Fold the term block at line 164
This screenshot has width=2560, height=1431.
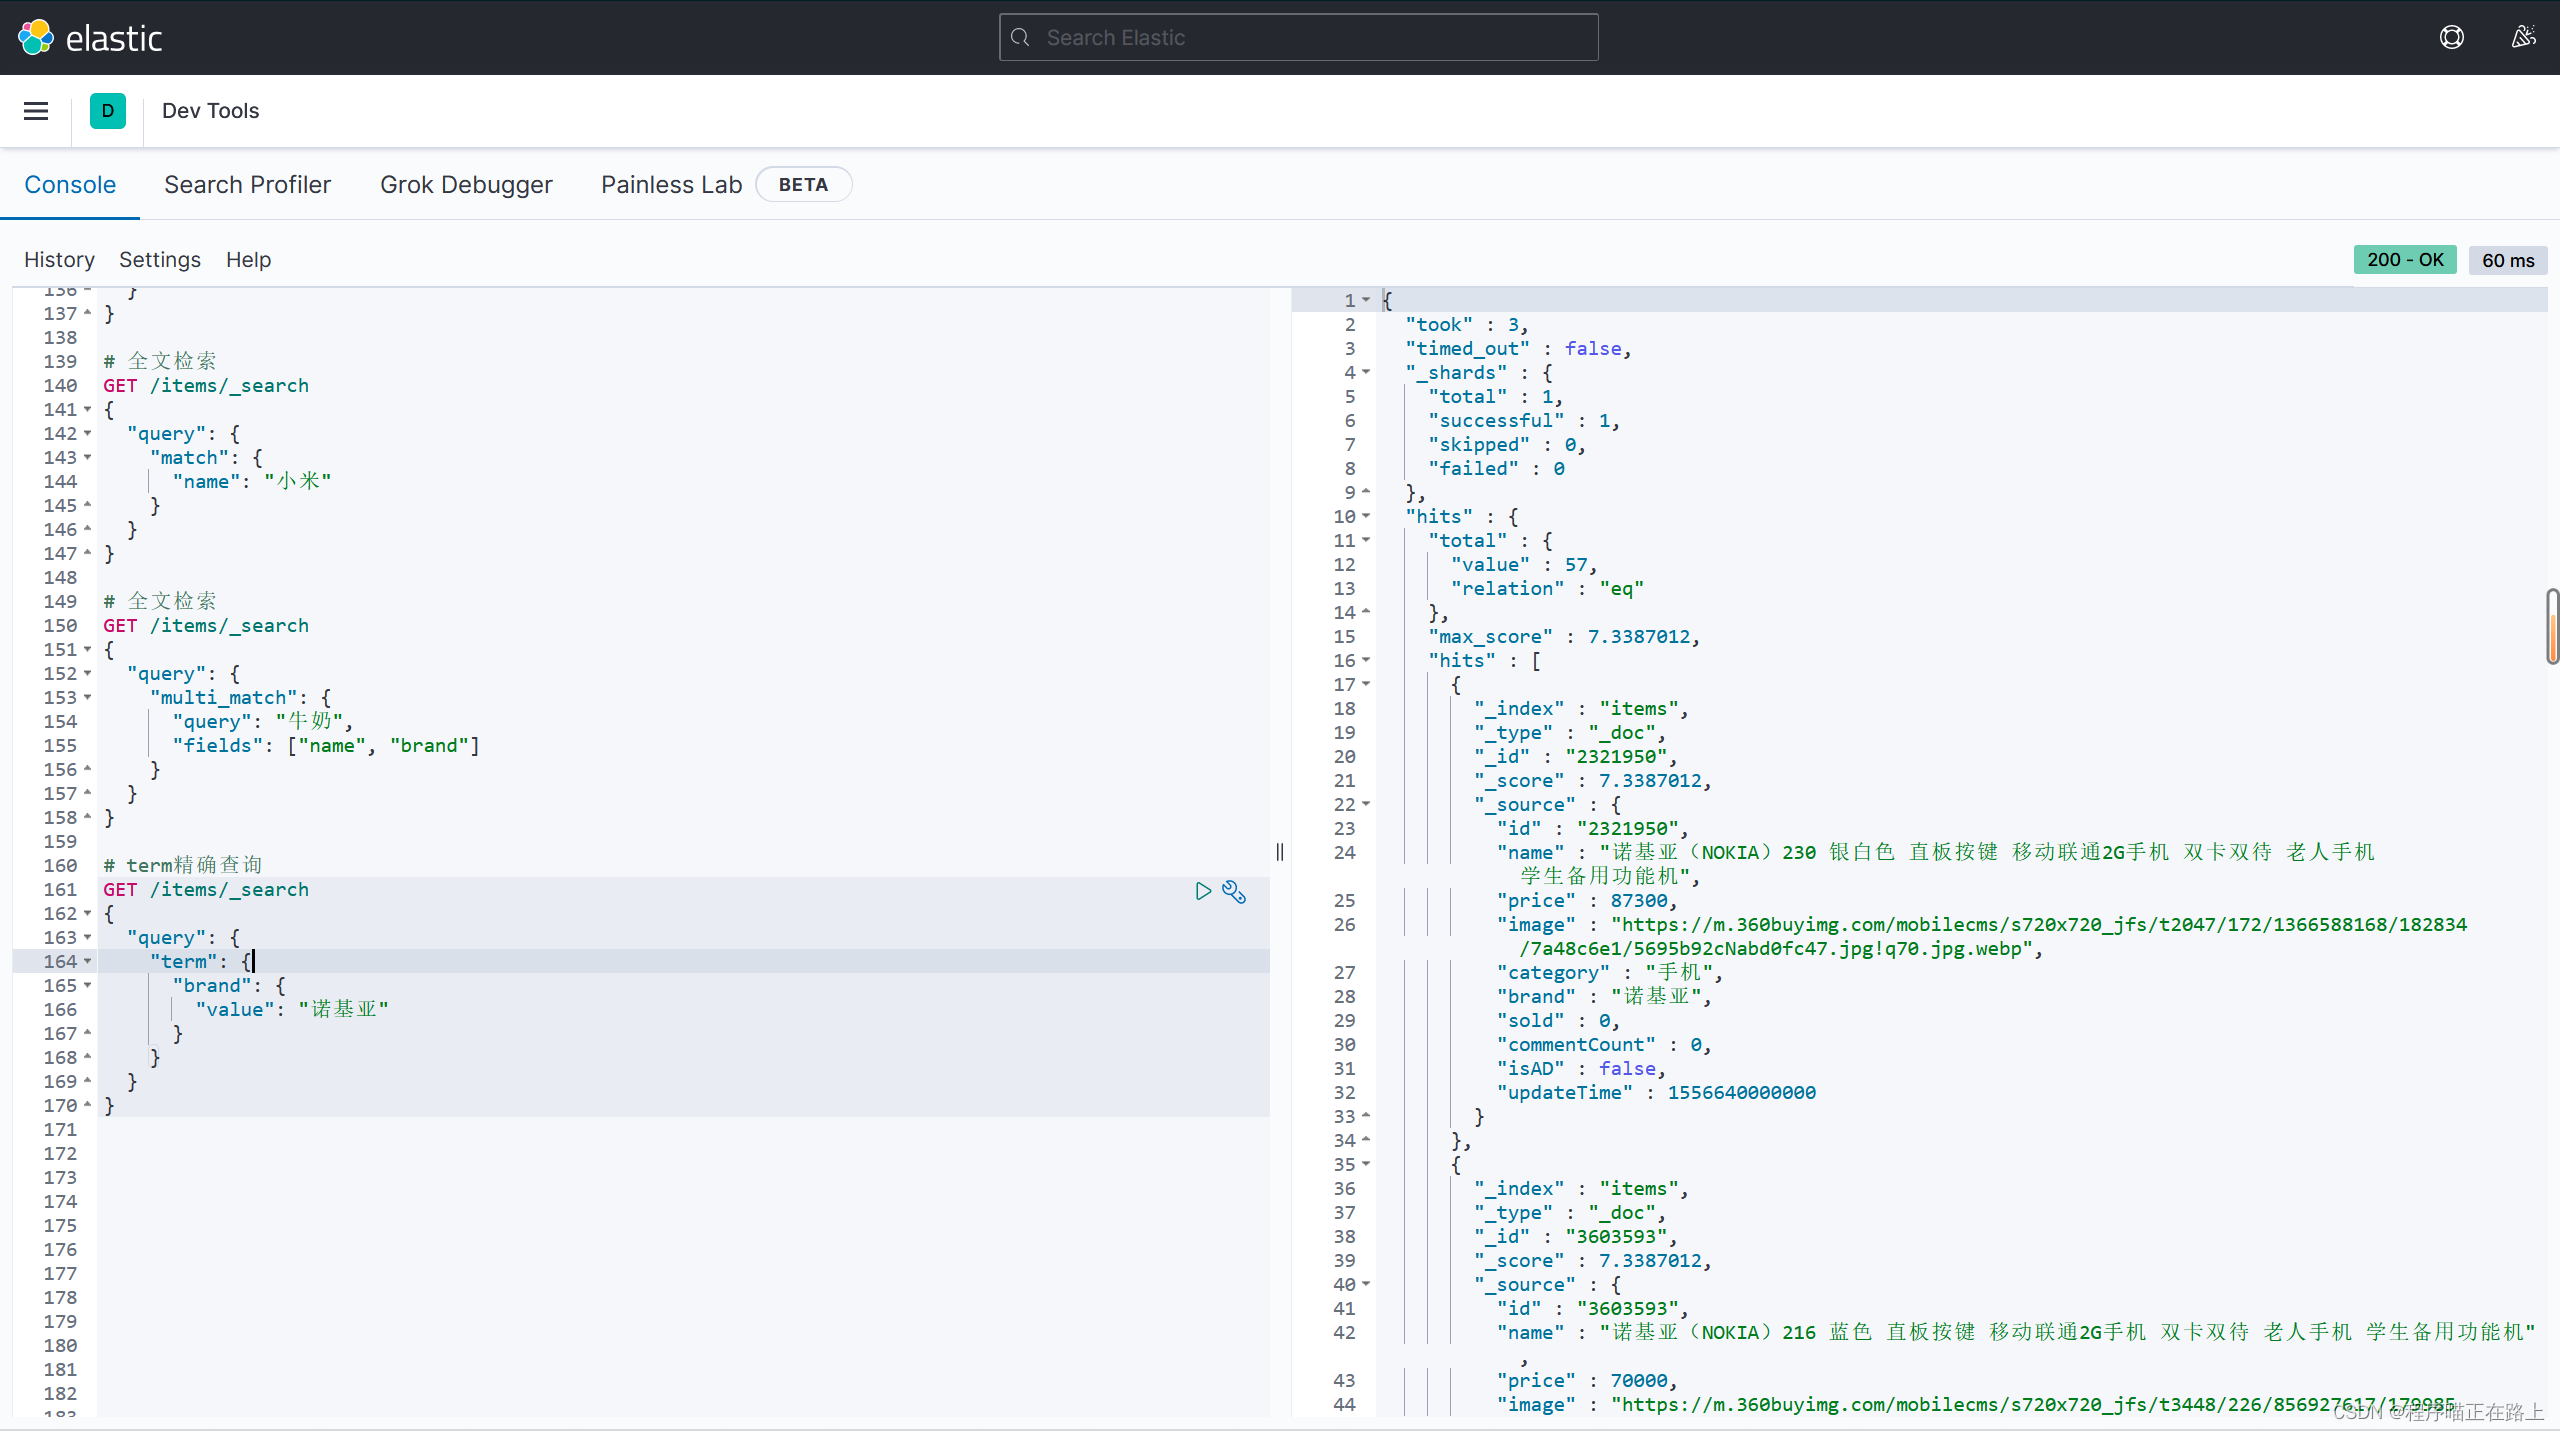coord(88,962)
